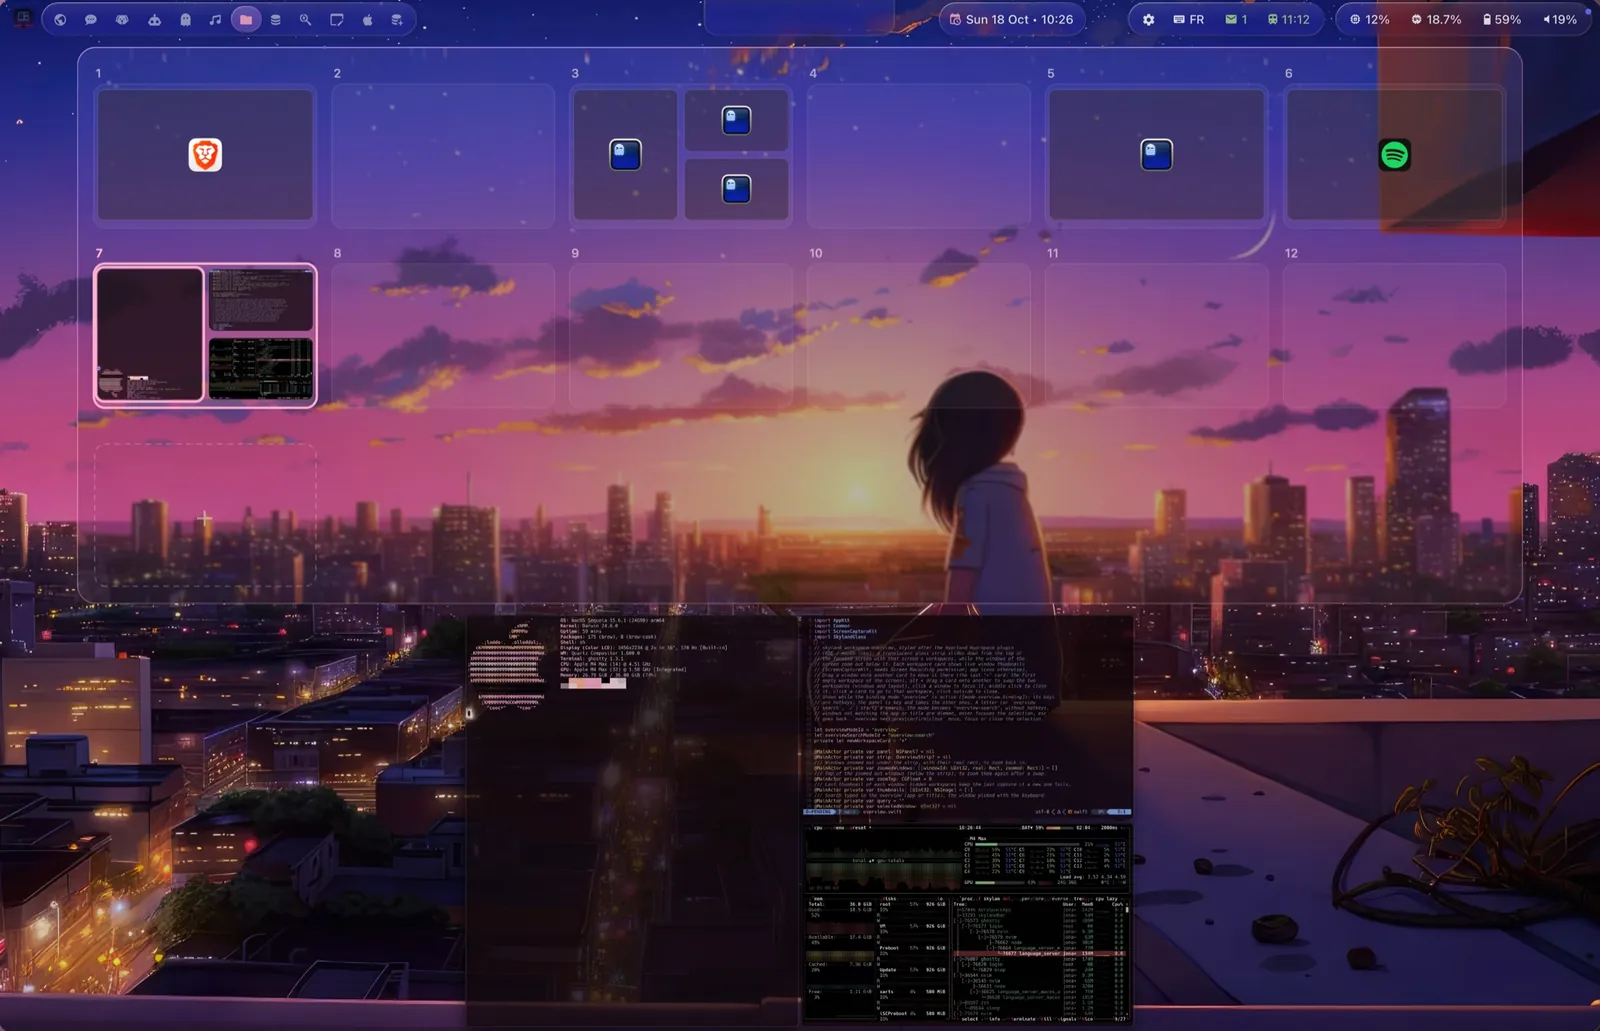Select the Brave browser window in workspace 1
The image size is (1600, 1031).
tap(205, 155)
